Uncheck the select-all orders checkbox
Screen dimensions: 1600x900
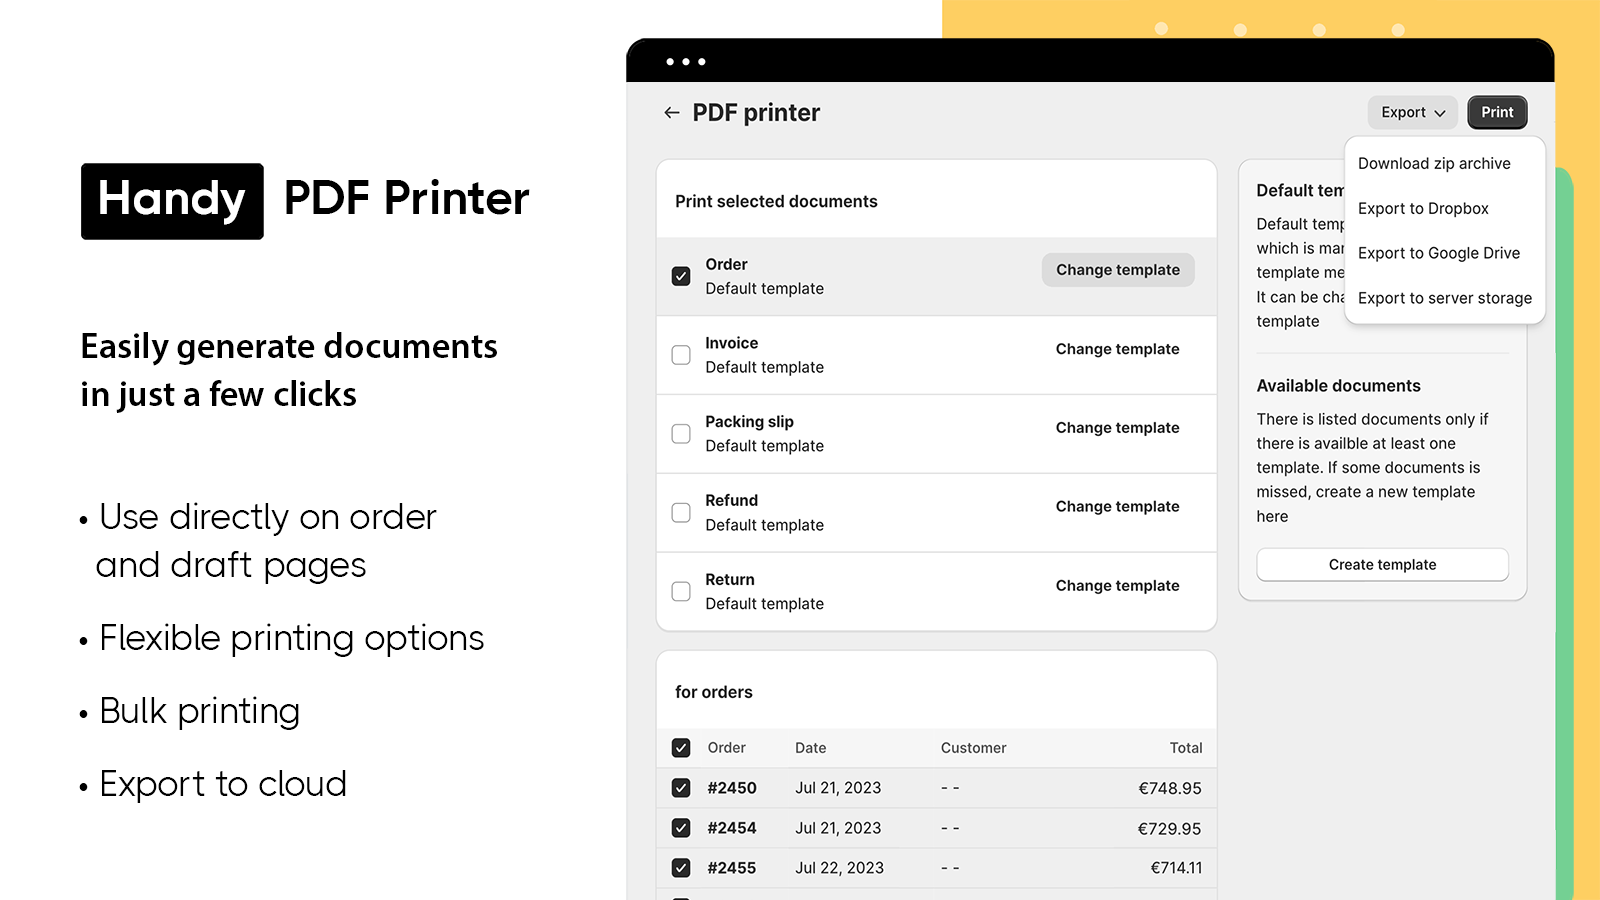(681, 747)
